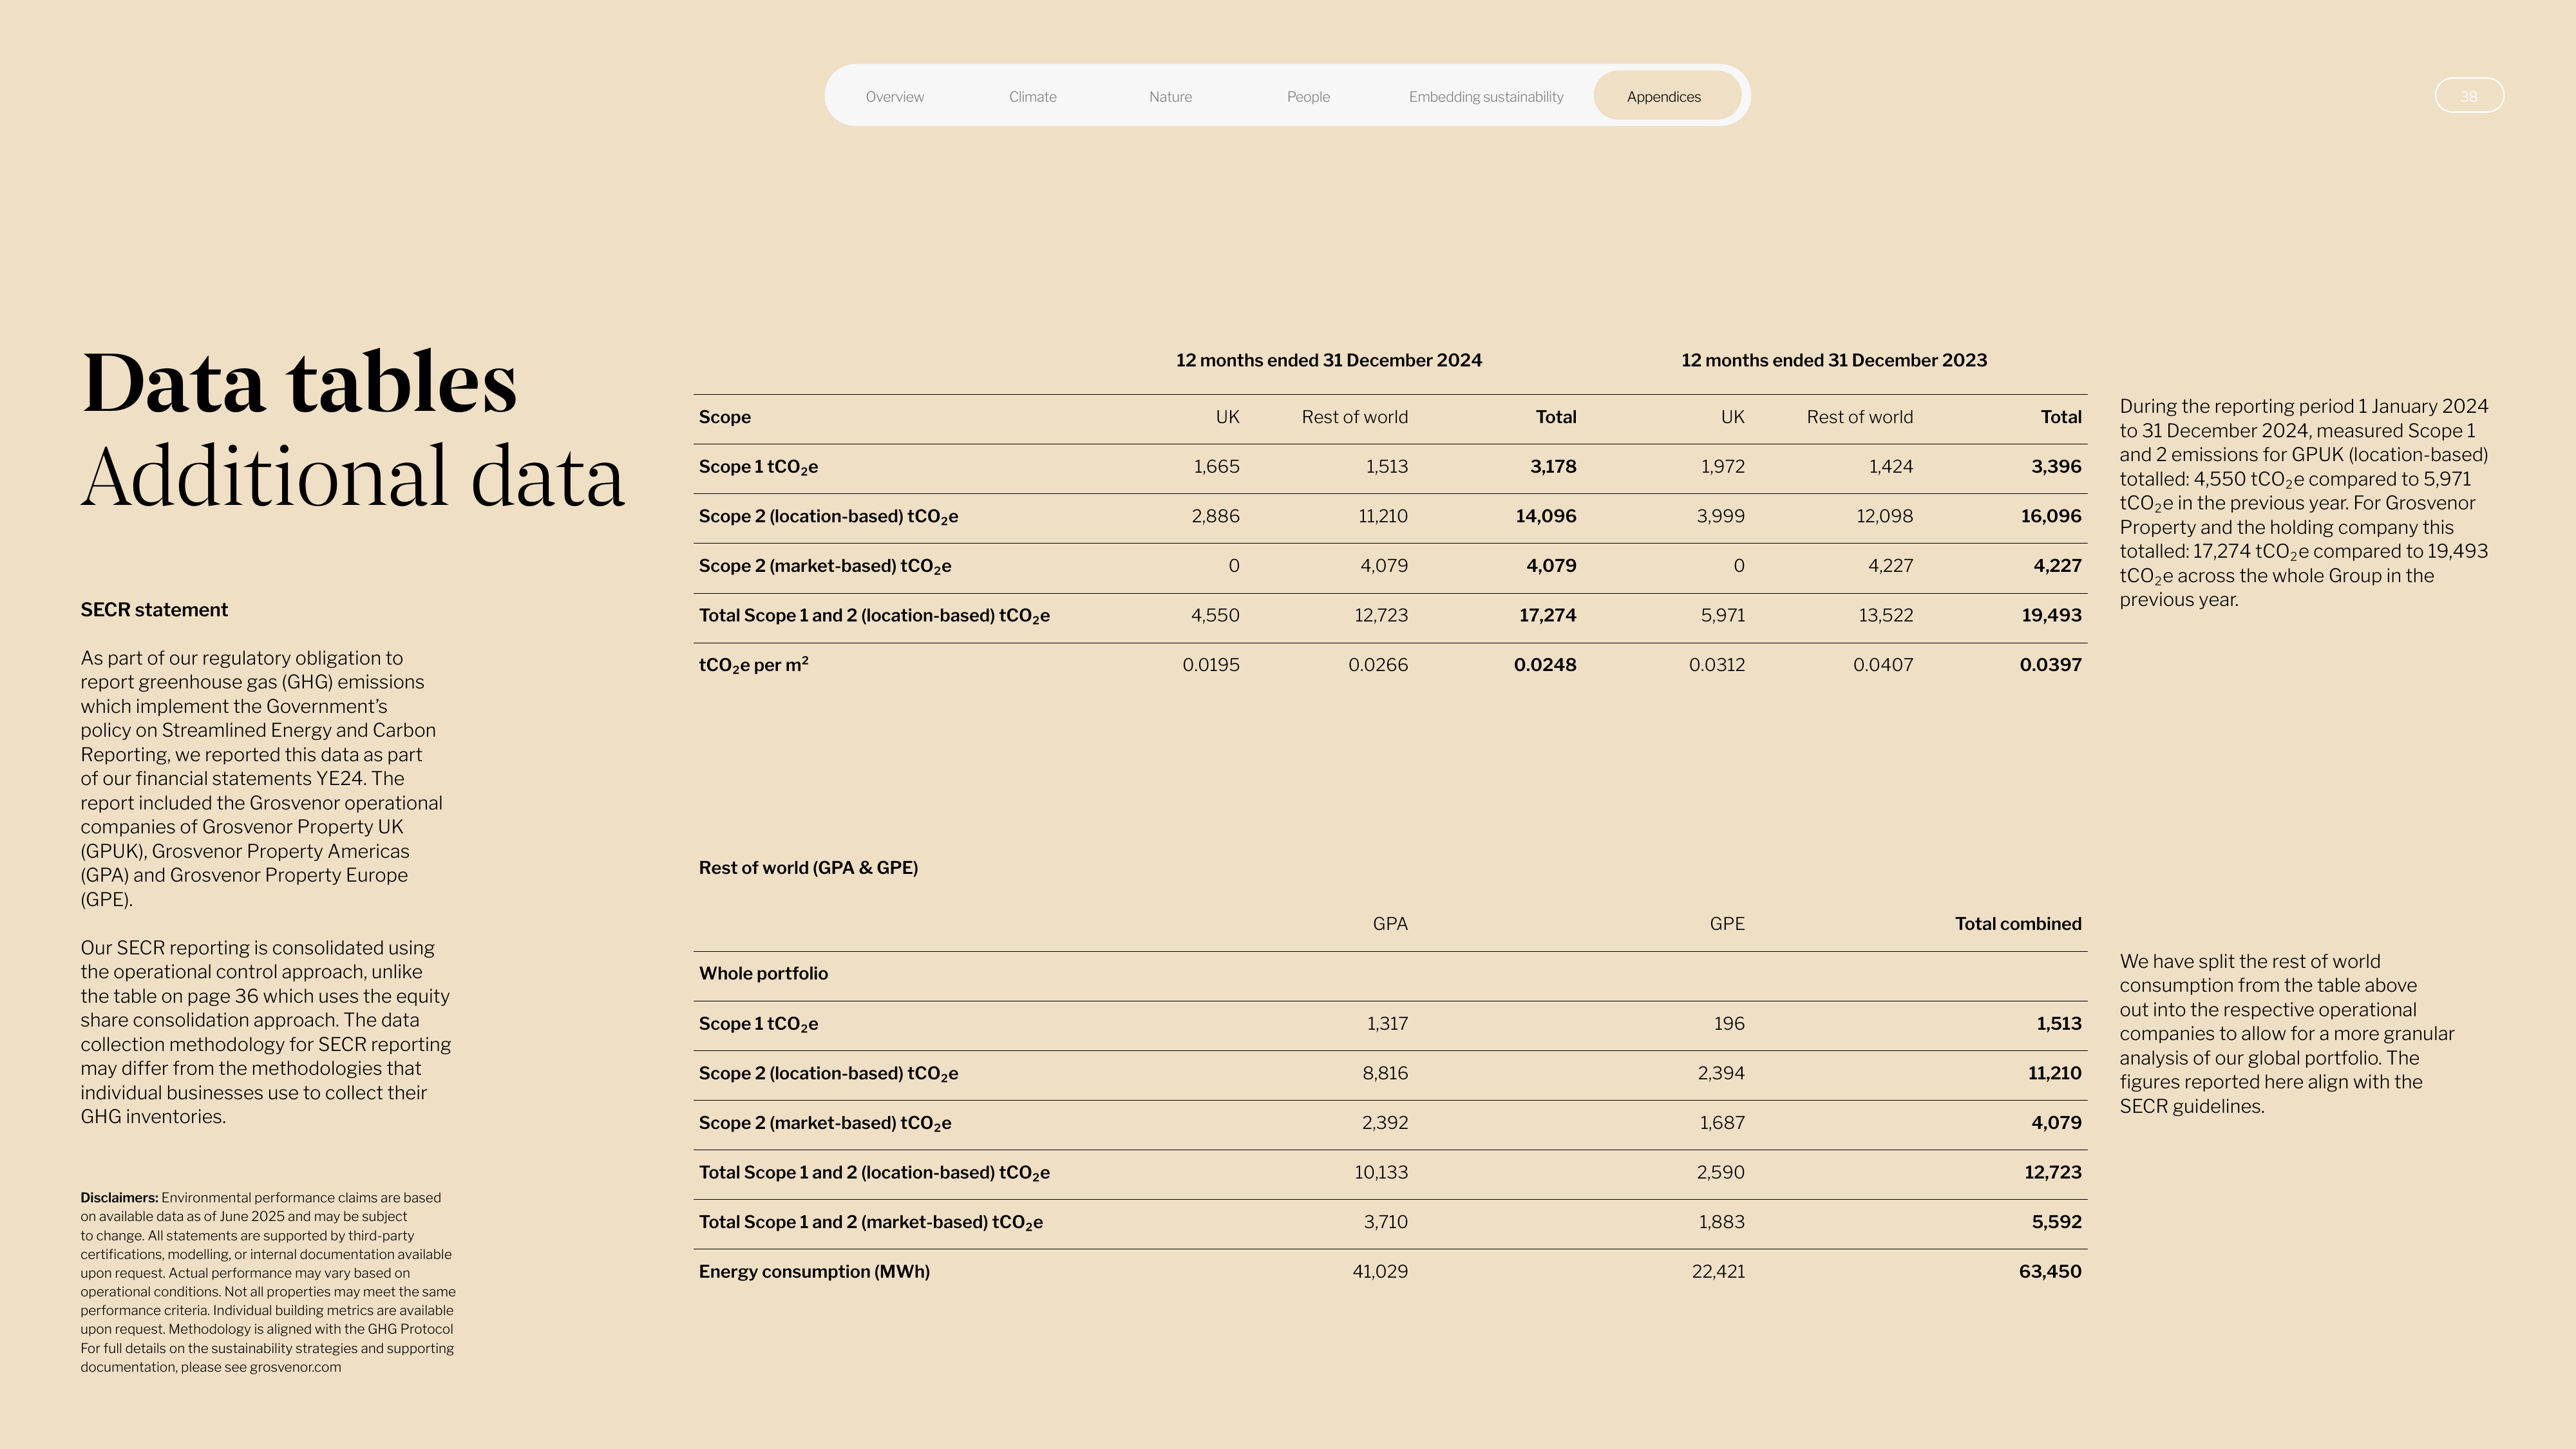Select GPE market-based value 1,687
The height and width of the screenshot is (1449, 2576).
click(1722, 1123)
